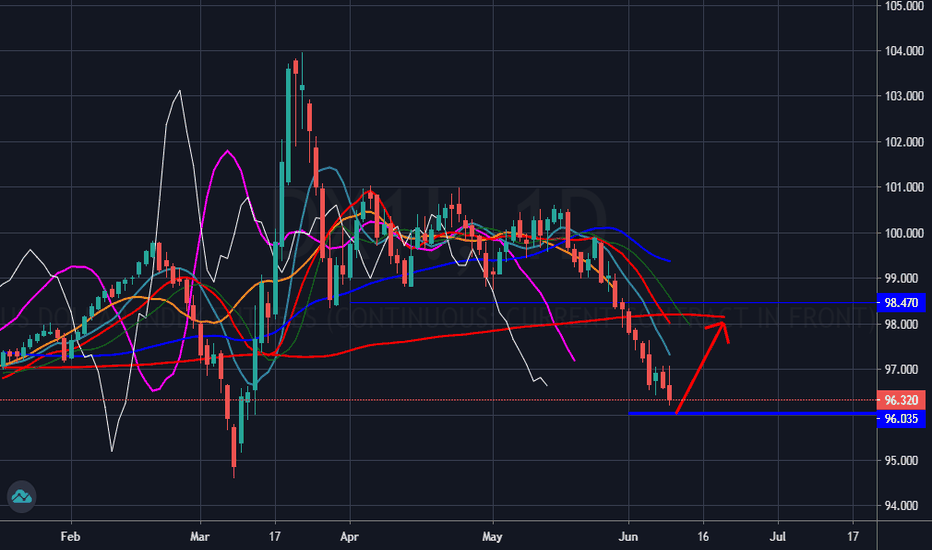This screenshot has height=550, width=932.
Task: Click the TradingView cloud logo icon
Action: (21, 496)
